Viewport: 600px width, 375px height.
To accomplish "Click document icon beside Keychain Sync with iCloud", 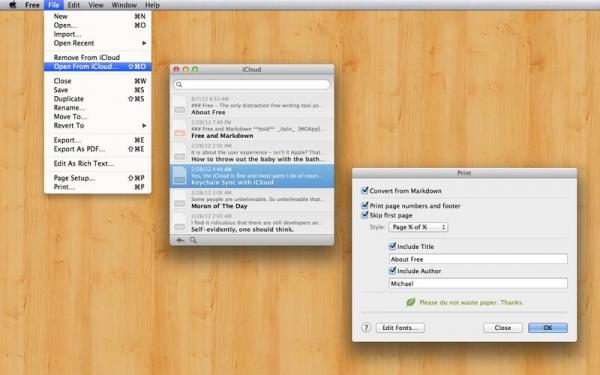I will point(179,176).
